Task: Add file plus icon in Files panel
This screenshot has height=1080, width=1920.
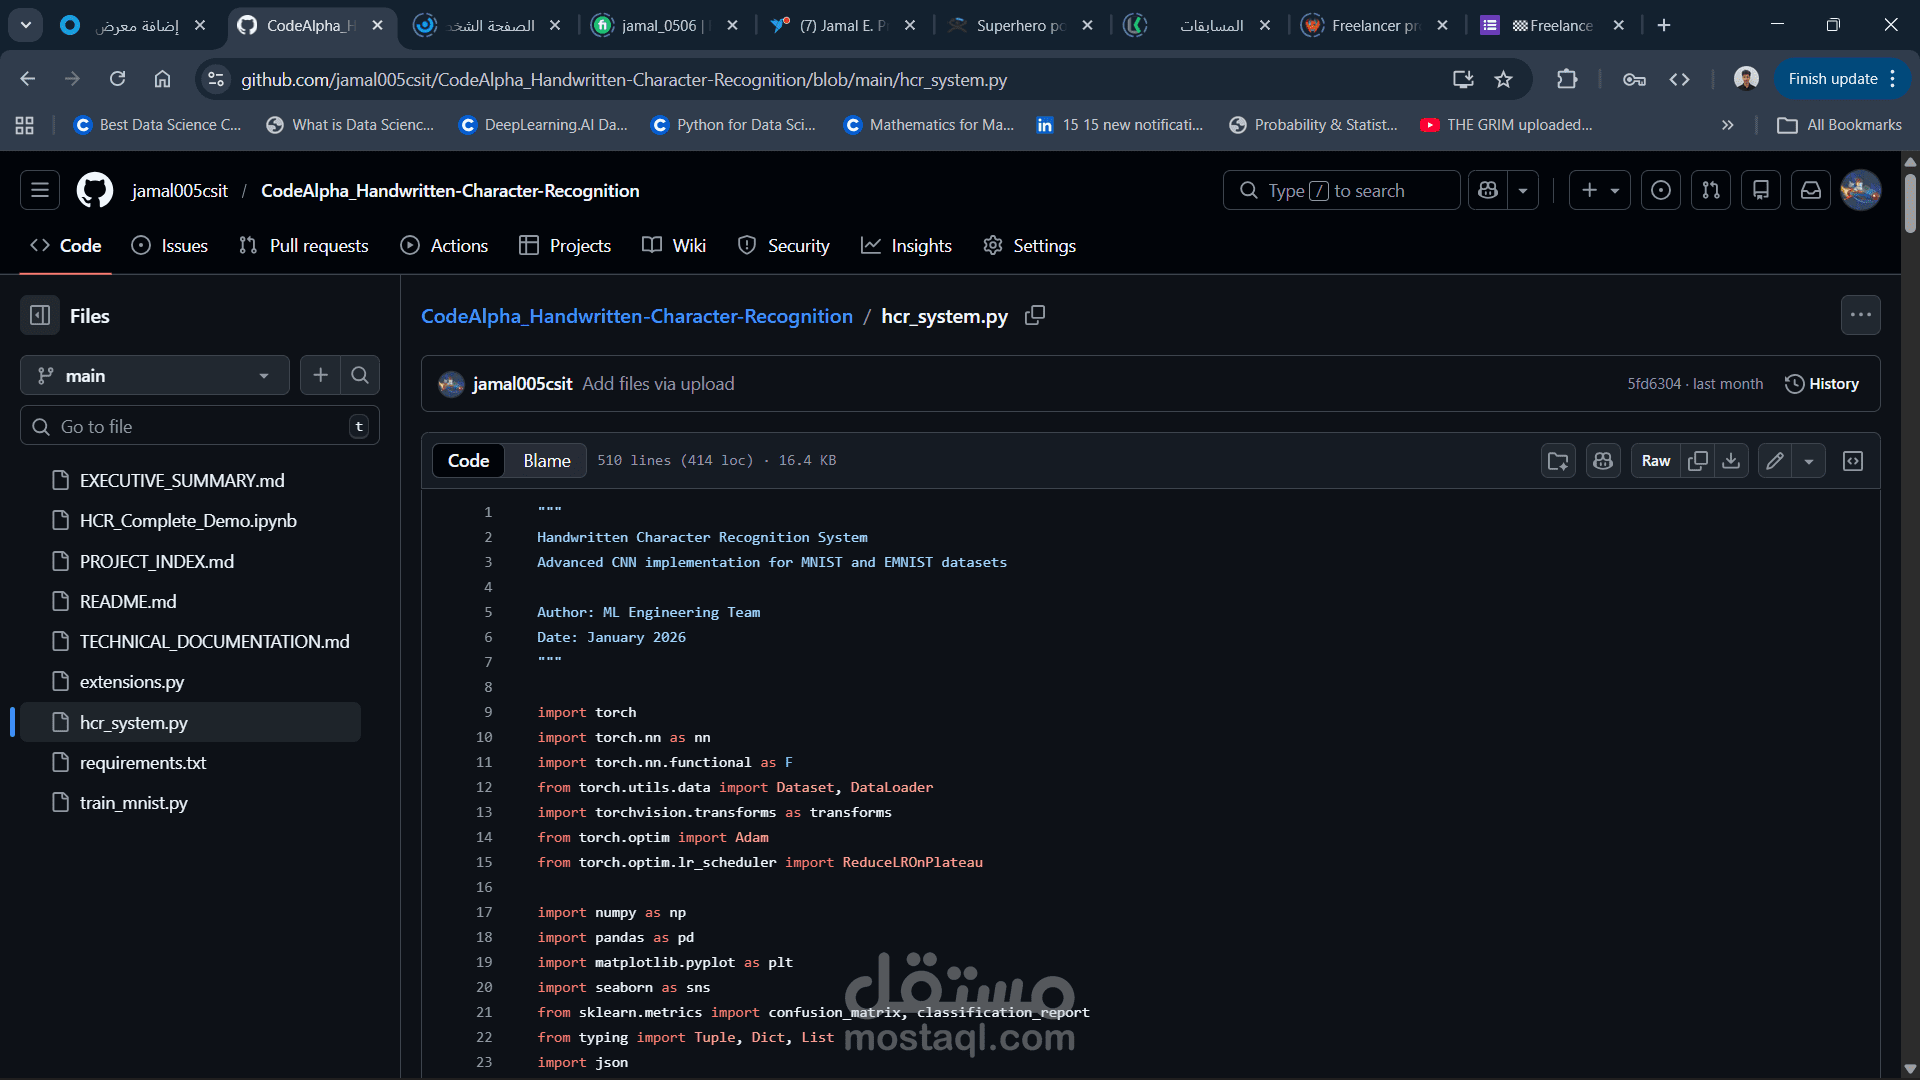Action: point(320,375)
